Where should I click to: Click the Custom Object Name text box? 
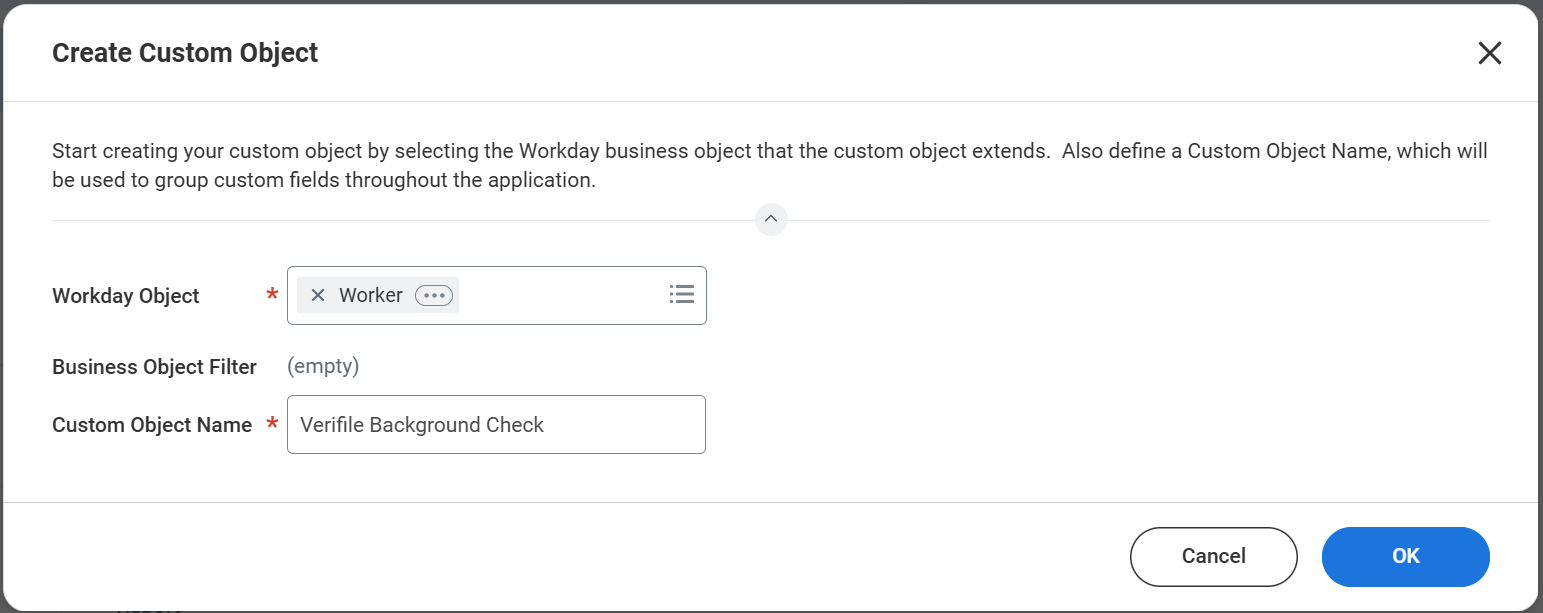click(496, 424)
